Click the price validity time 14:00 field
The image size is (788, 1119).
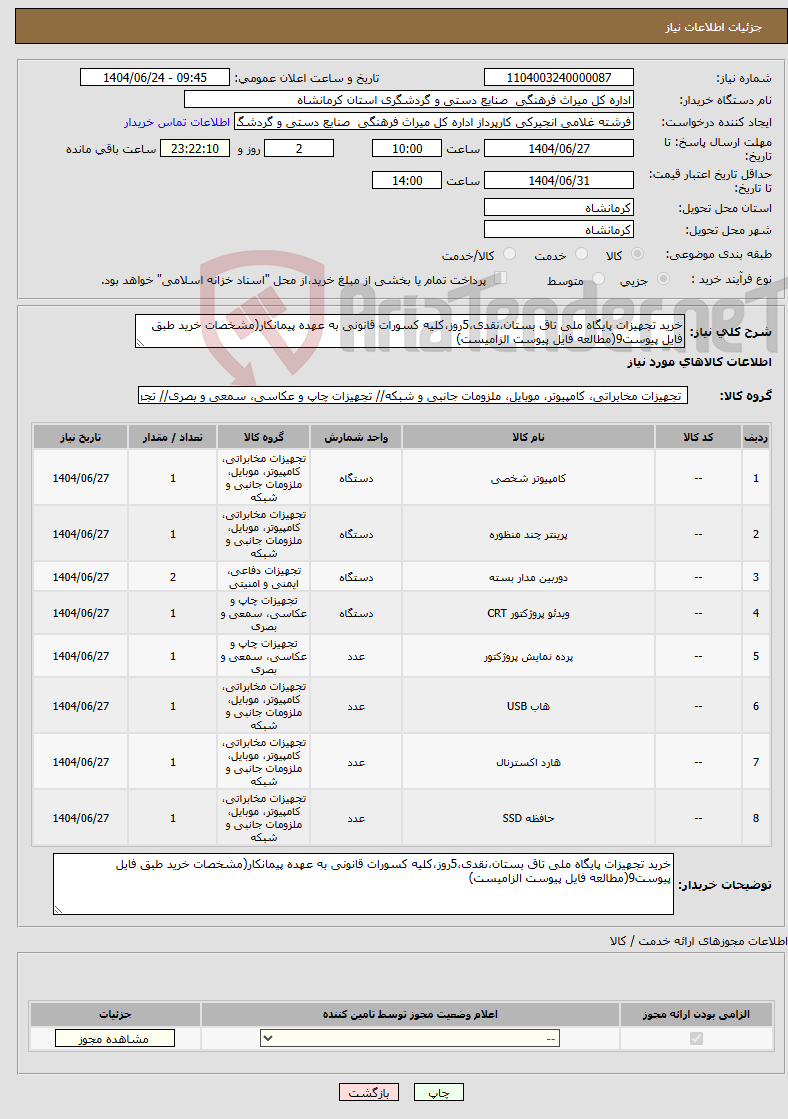407,181
